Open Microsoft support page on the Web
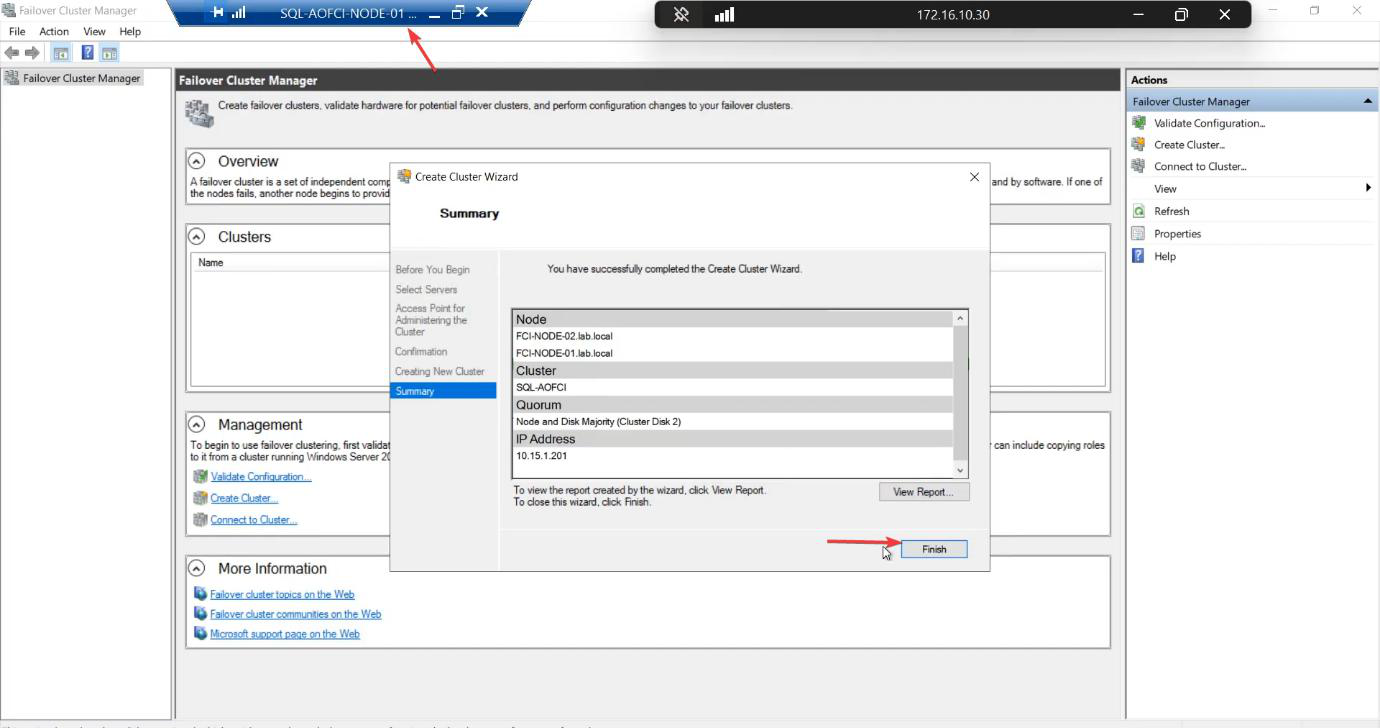The image size is (1380, 728). tap(285, 634)
